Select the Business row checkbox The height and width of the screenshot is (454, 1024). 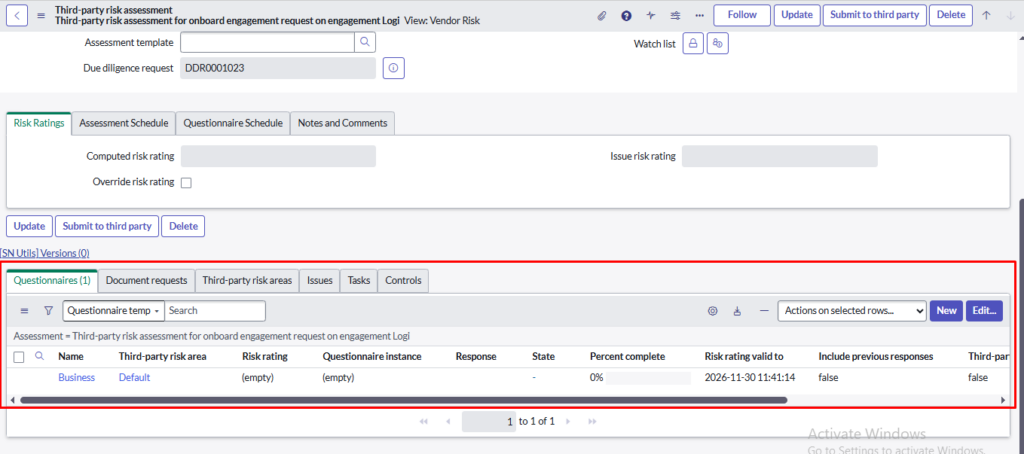pos(19,378)
